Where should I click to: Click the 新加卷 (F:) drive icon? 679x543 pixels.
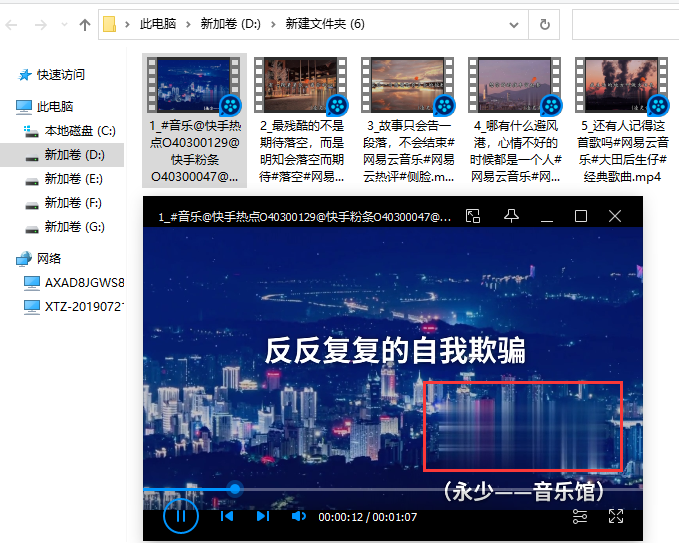32,205
